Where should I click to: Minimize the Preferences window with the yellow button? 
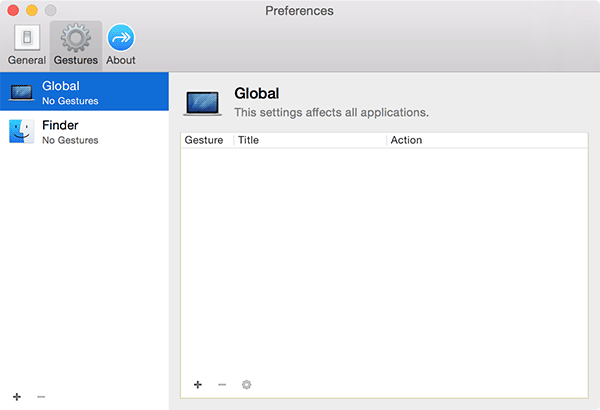point(32,11)
